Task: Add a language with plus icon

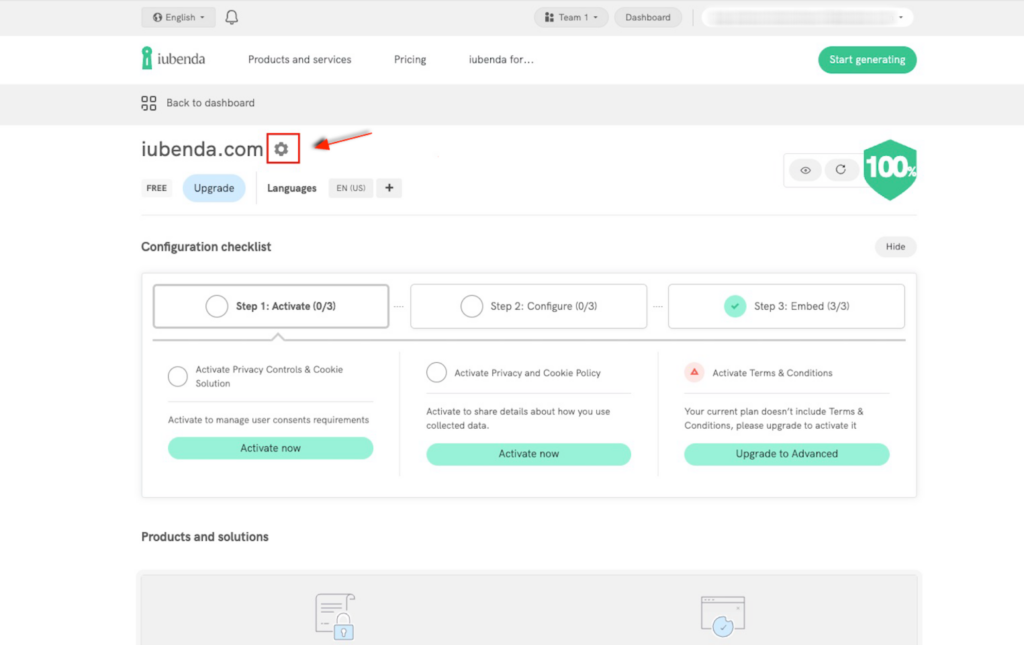Action: coord(389,188)
